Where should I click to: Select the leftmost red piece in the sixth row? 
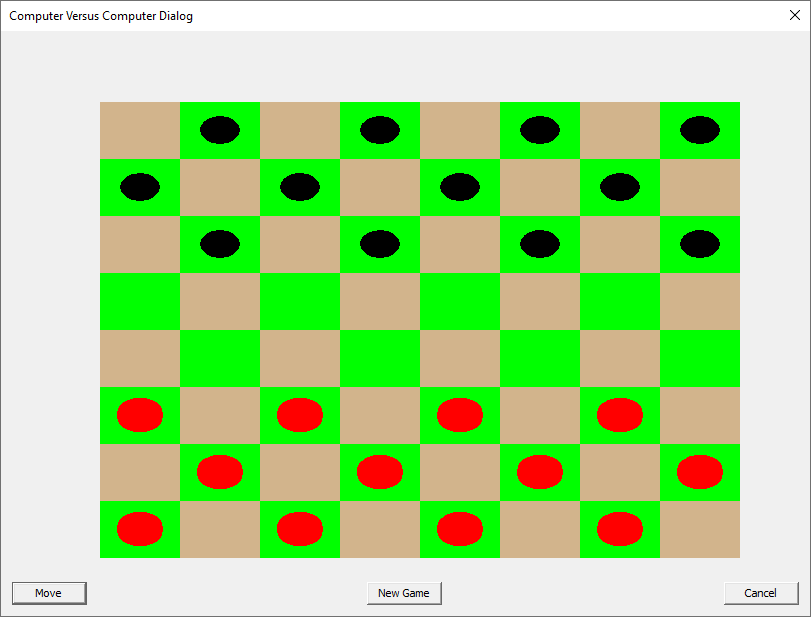139,415
